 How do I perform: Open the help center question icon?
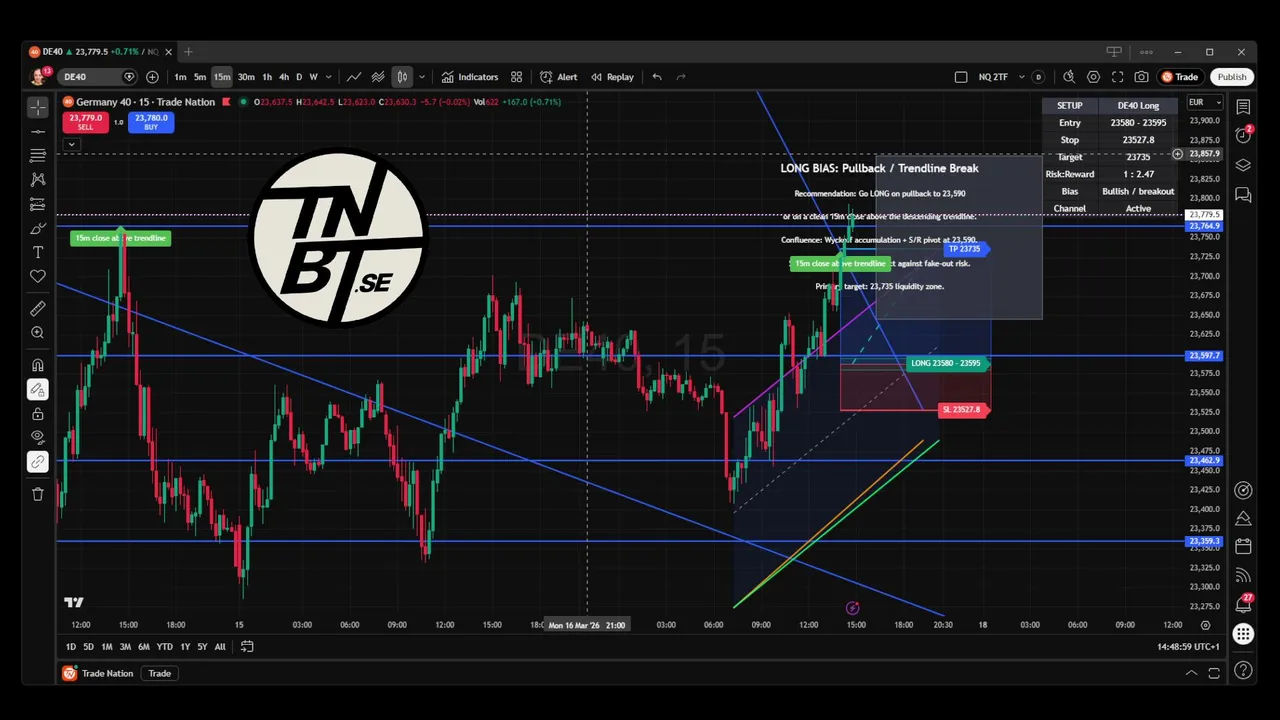point(1243,670)
